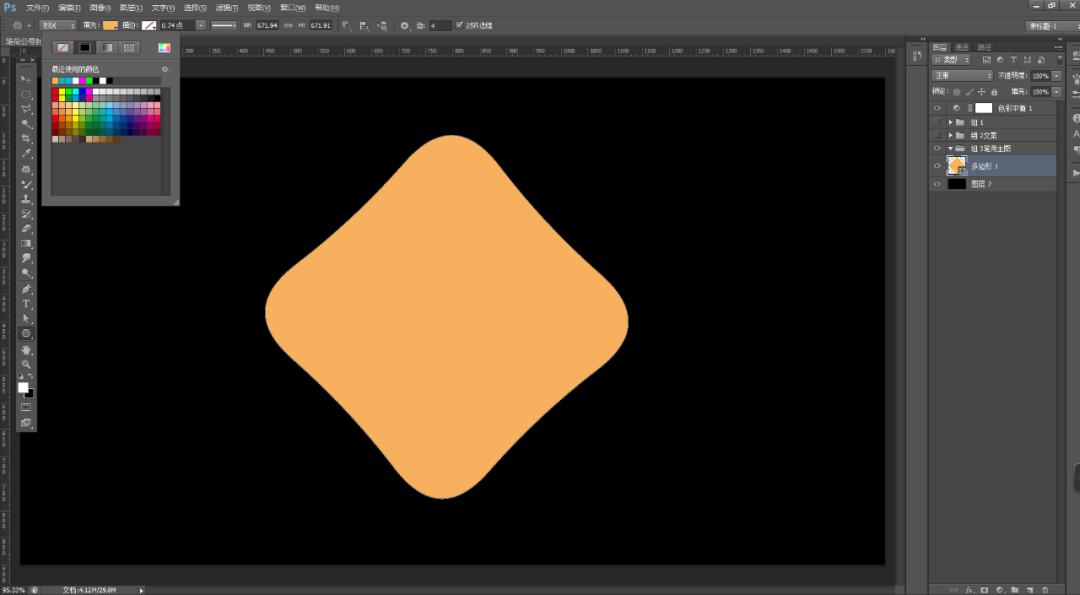The height and width of the screenshot is (595, 1080).
Task: Open the rainbow color picker in swatch popup
Action: (x=164, y=47)
